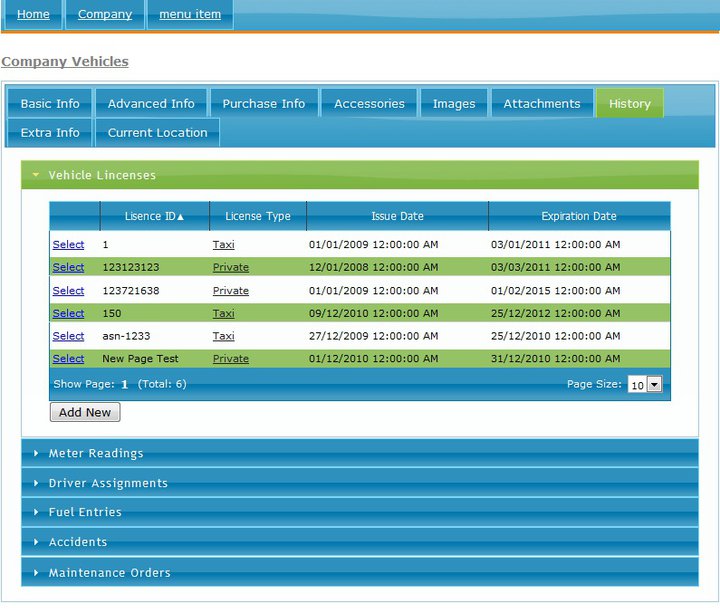This screenshot has height=613, width=720.
Task: Select the asn-1233 license row
Action: point(68,336)
